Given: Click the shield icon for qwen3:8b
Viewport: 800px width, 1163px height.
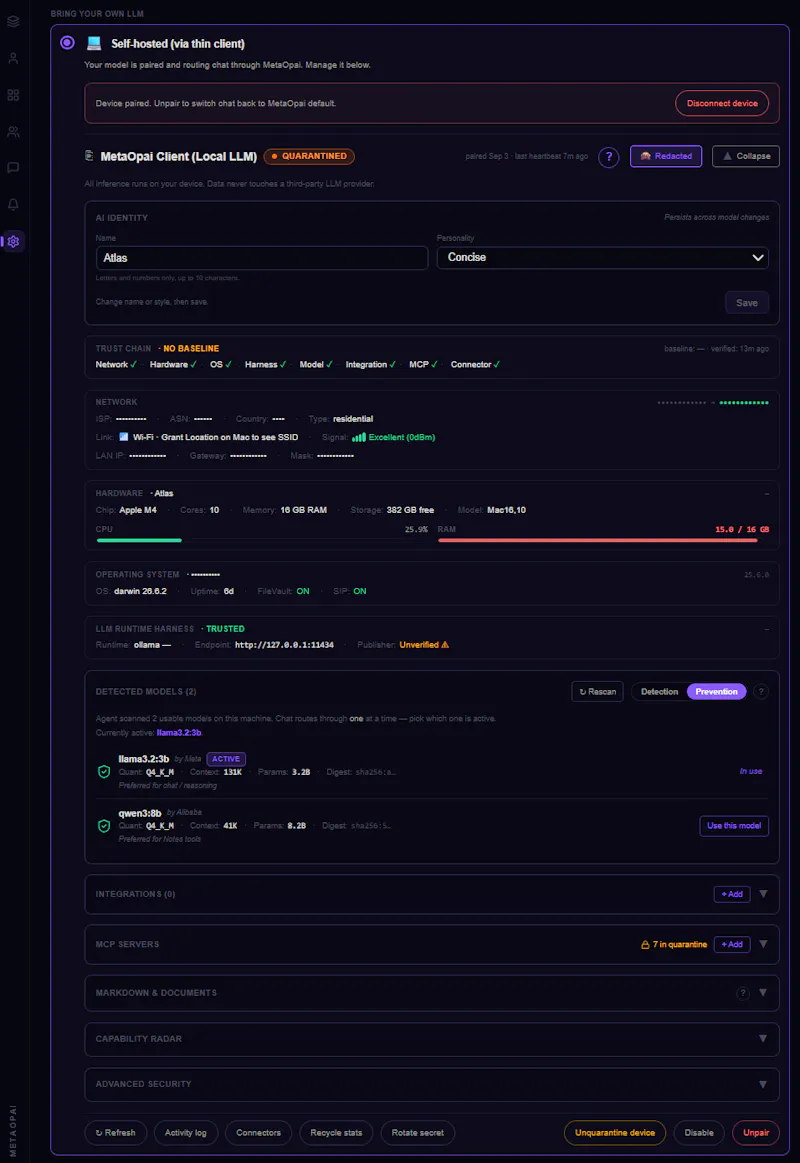Looking at the screenshot, I should click(x=105, y=826).
